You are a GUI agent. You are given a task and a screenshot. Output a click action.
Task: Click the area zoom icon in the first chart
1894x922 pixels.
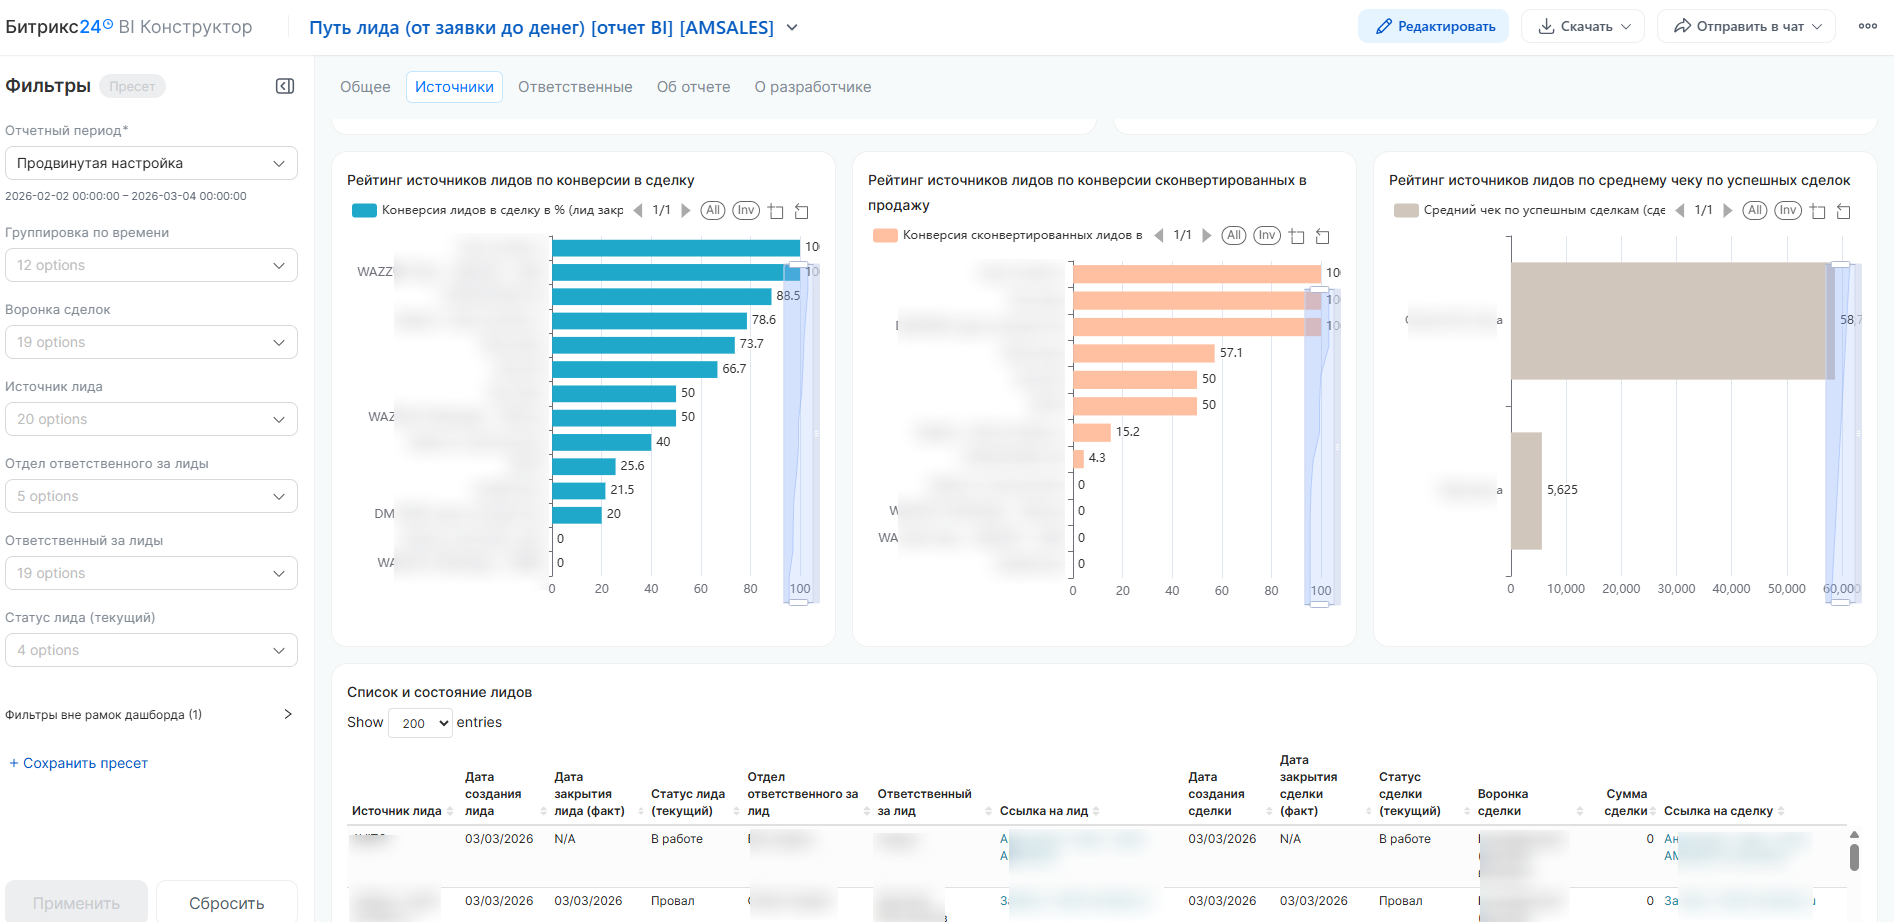click(x=776, y=211)
